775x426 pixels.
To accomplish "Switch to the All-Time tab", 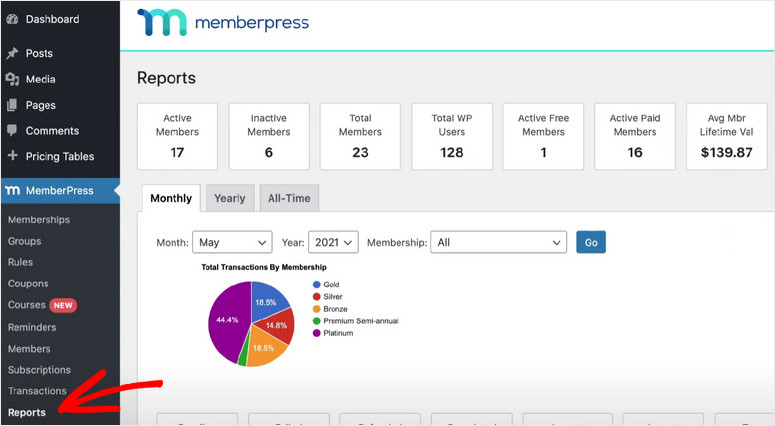I will [x=288, y=198].
